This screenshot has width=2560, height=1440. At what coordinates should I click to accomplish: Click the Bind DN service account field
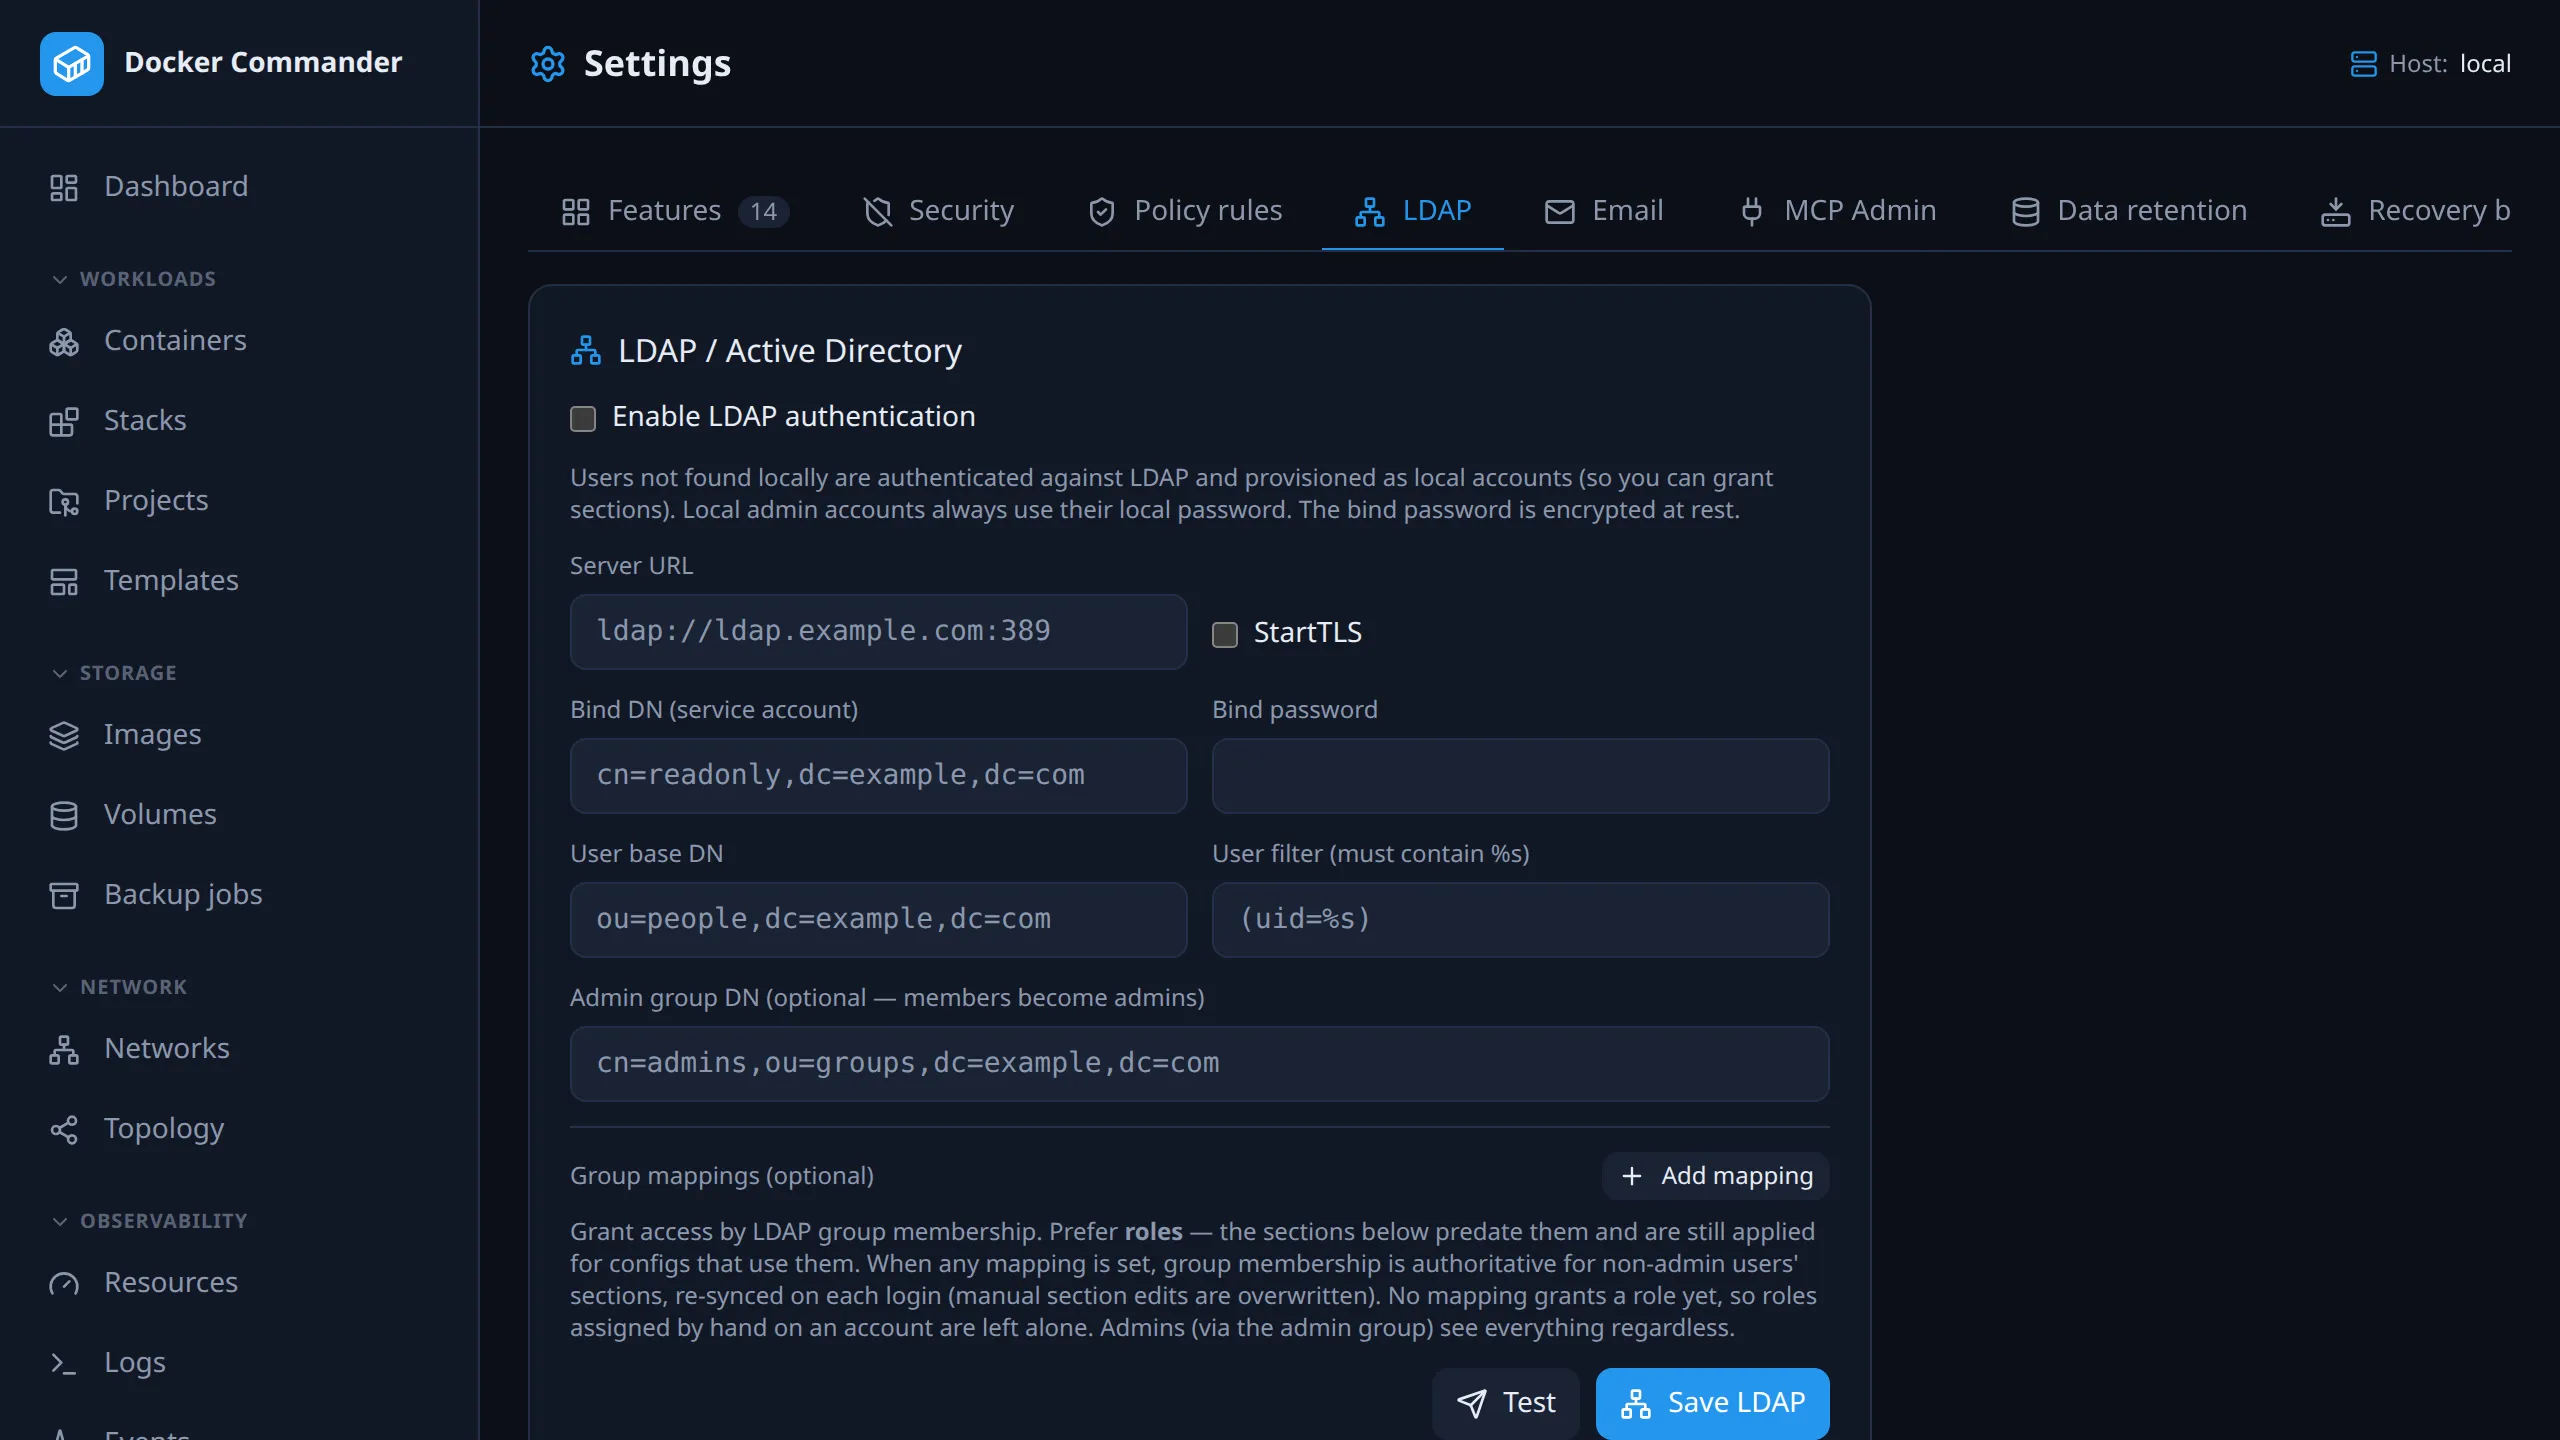(x=879, y=776)
